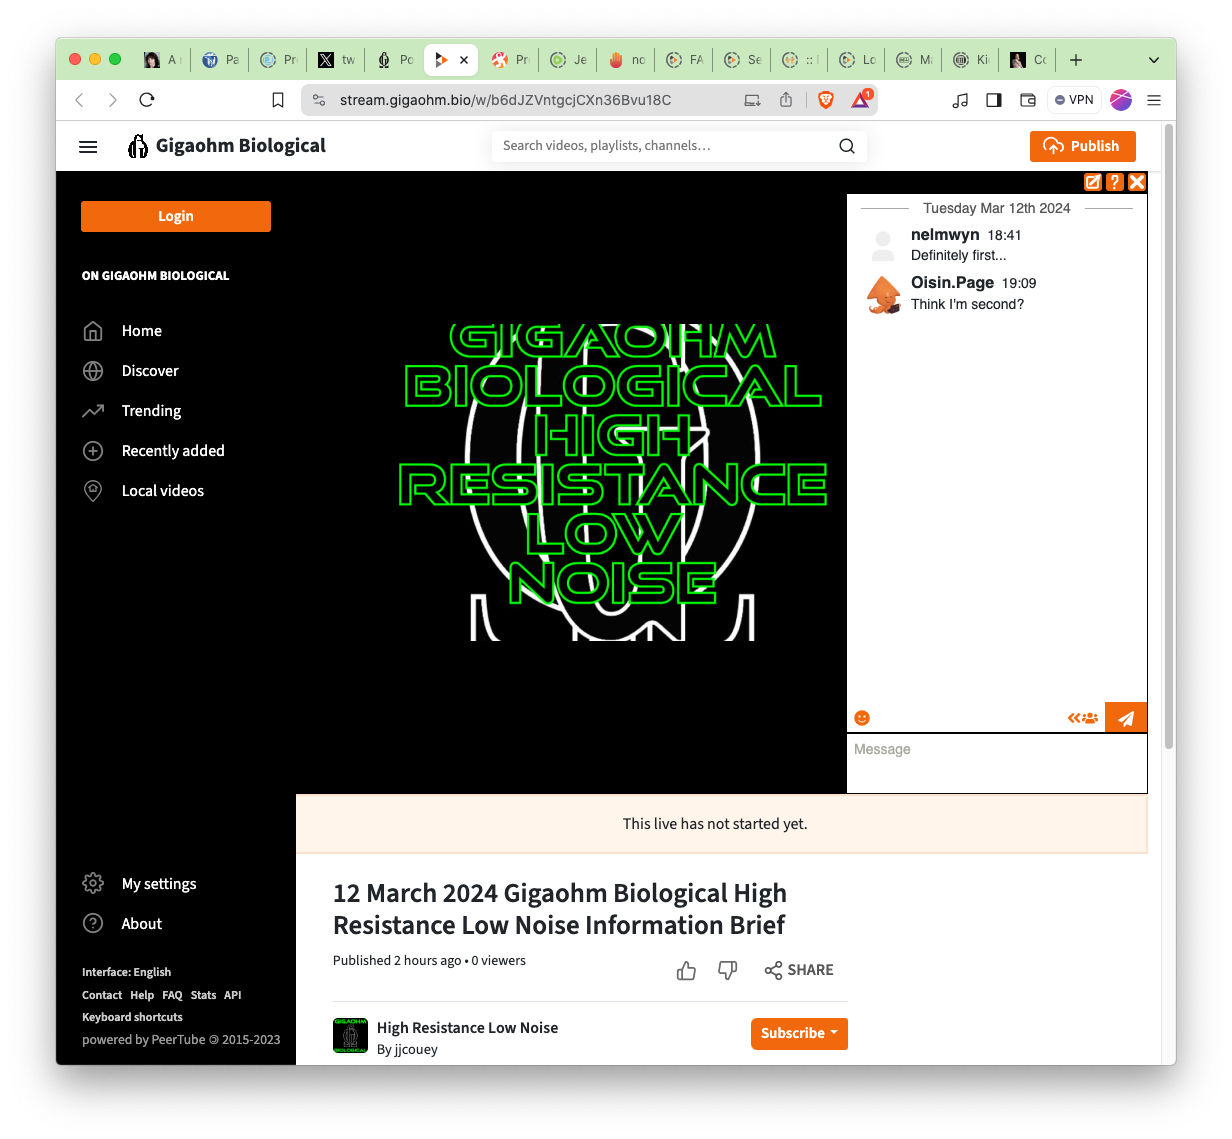Open the chat emoji picker
Viewport: 1232px width, 1139px height.
point(862,718)
